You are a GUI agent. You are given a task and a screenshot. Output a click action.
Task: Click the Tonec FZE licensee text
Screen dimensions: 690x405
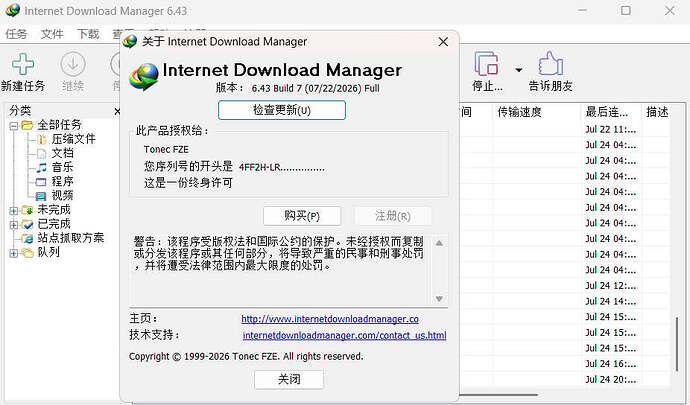click(166, 150)
